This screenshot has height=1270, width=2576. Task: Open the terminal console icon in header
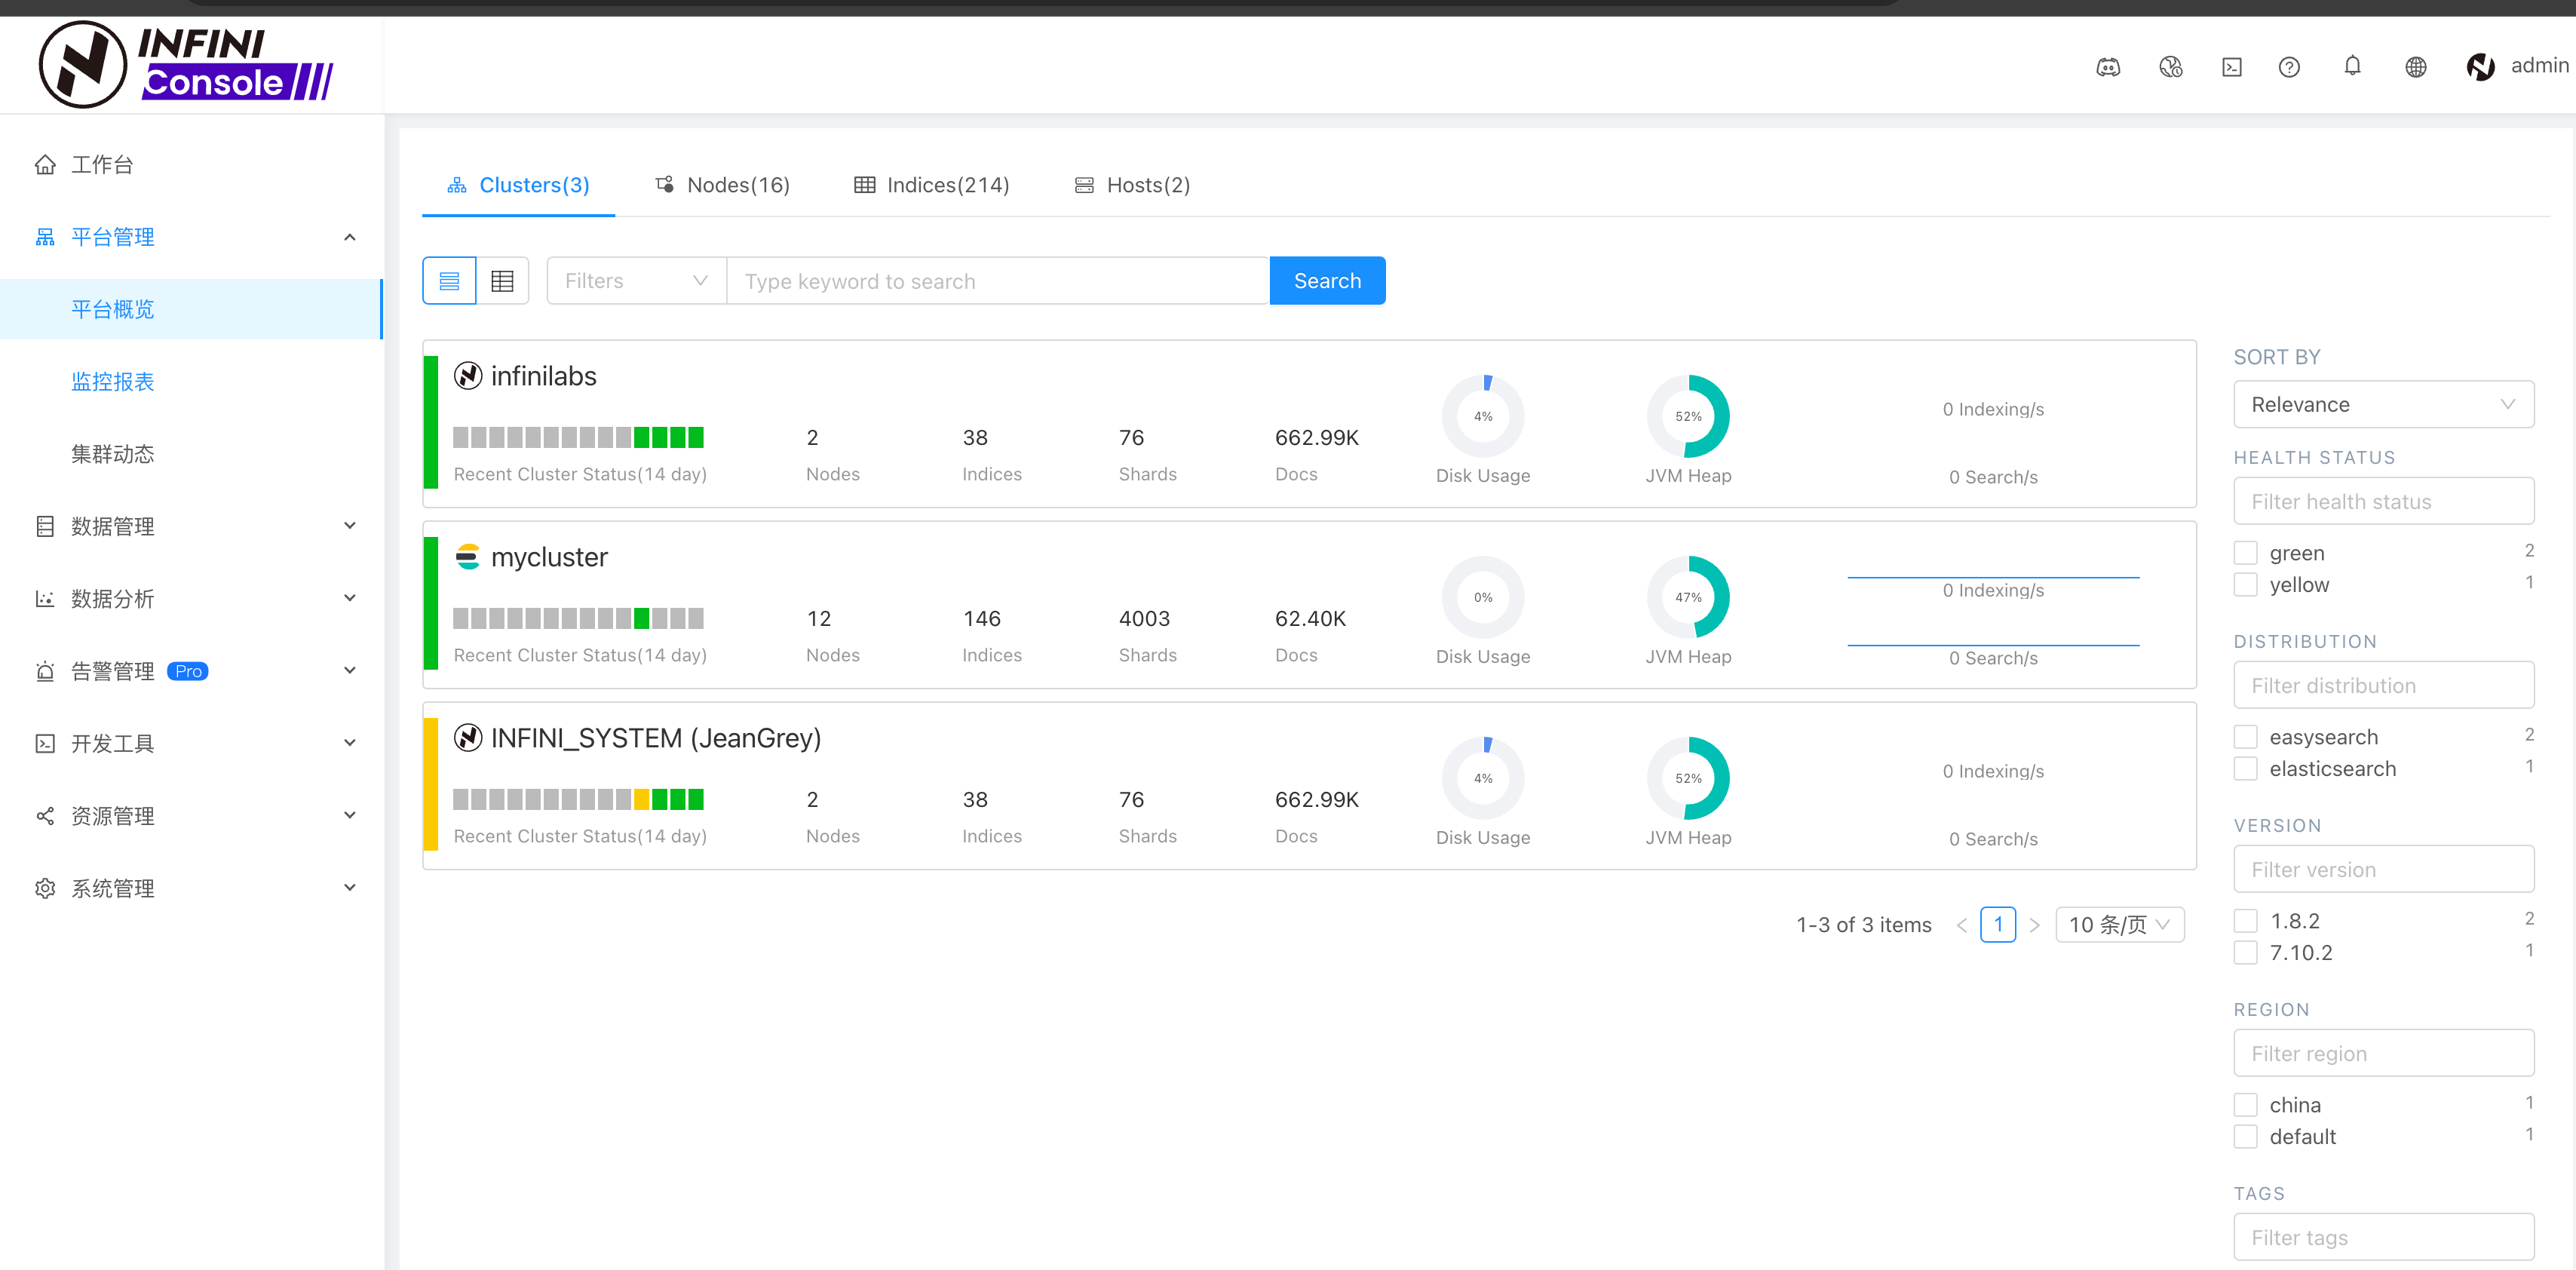coord(2231,67)
